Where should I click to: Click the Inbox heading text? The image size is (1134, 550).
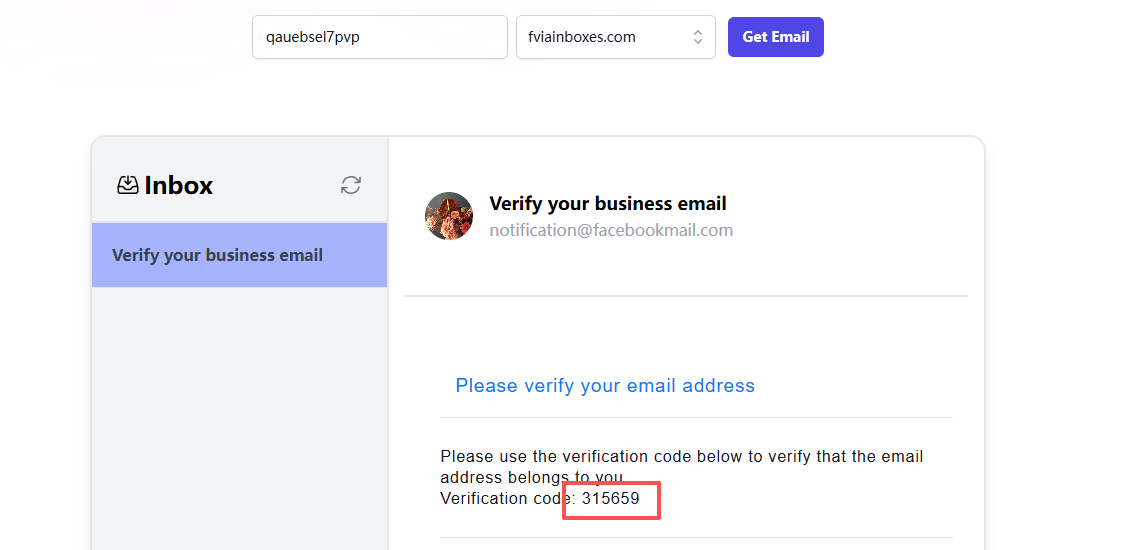tap(178, 185)
